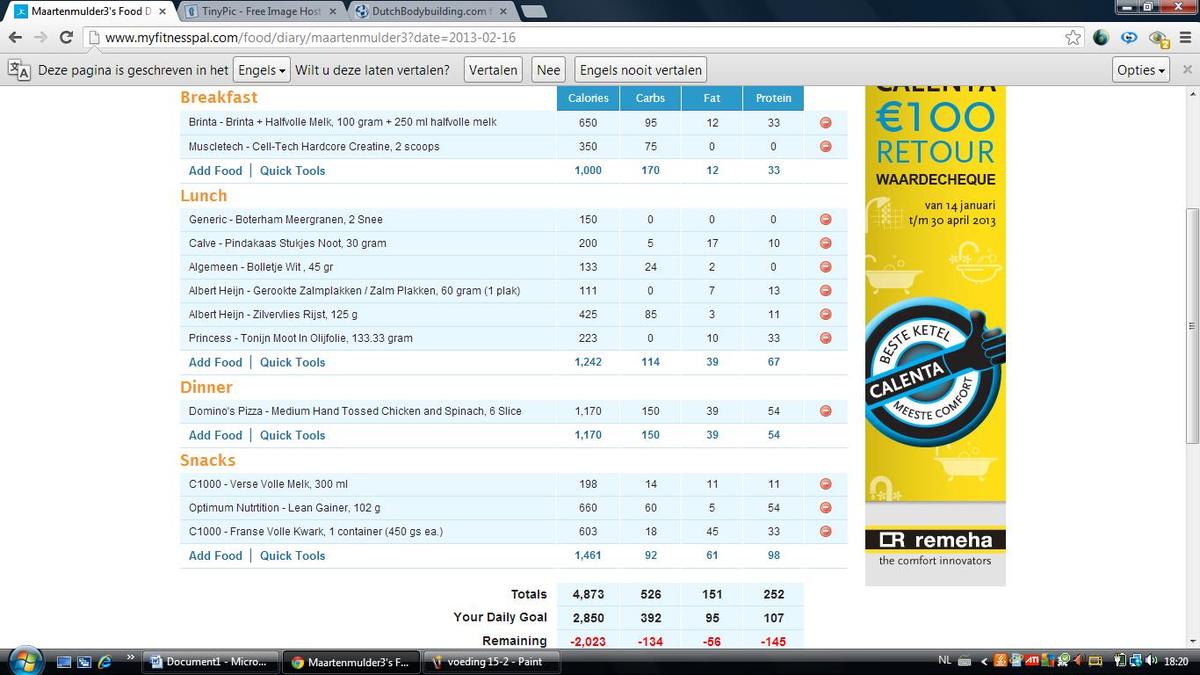The height and width of the screenshot is (675, 1200).
Task: Open the voeding 15-2 Paint taskbar window
Action: pyautogui.click(x=490, y=662)
